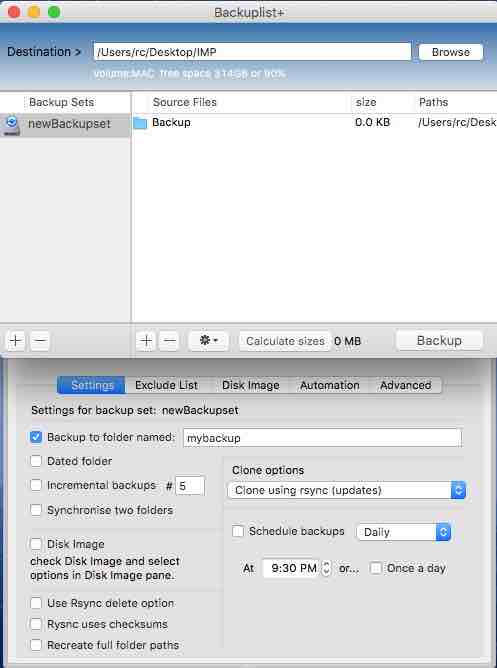This screenshot has height=668, width=497.
Task: Enable Use Rsync delete option
Action: click(36, 603)
